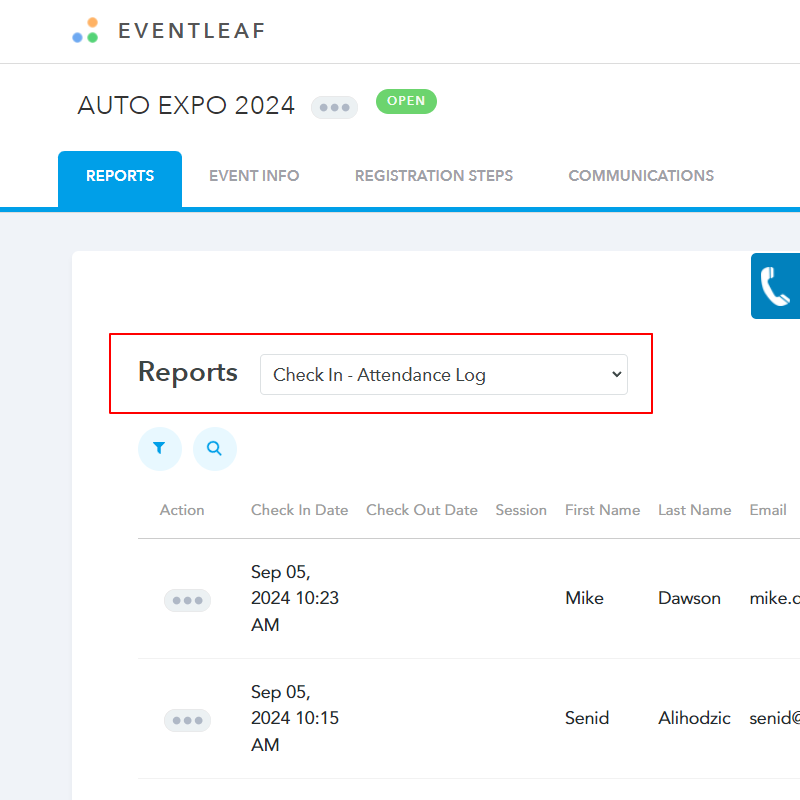Switch to the Event Info tab

[254, 175]
